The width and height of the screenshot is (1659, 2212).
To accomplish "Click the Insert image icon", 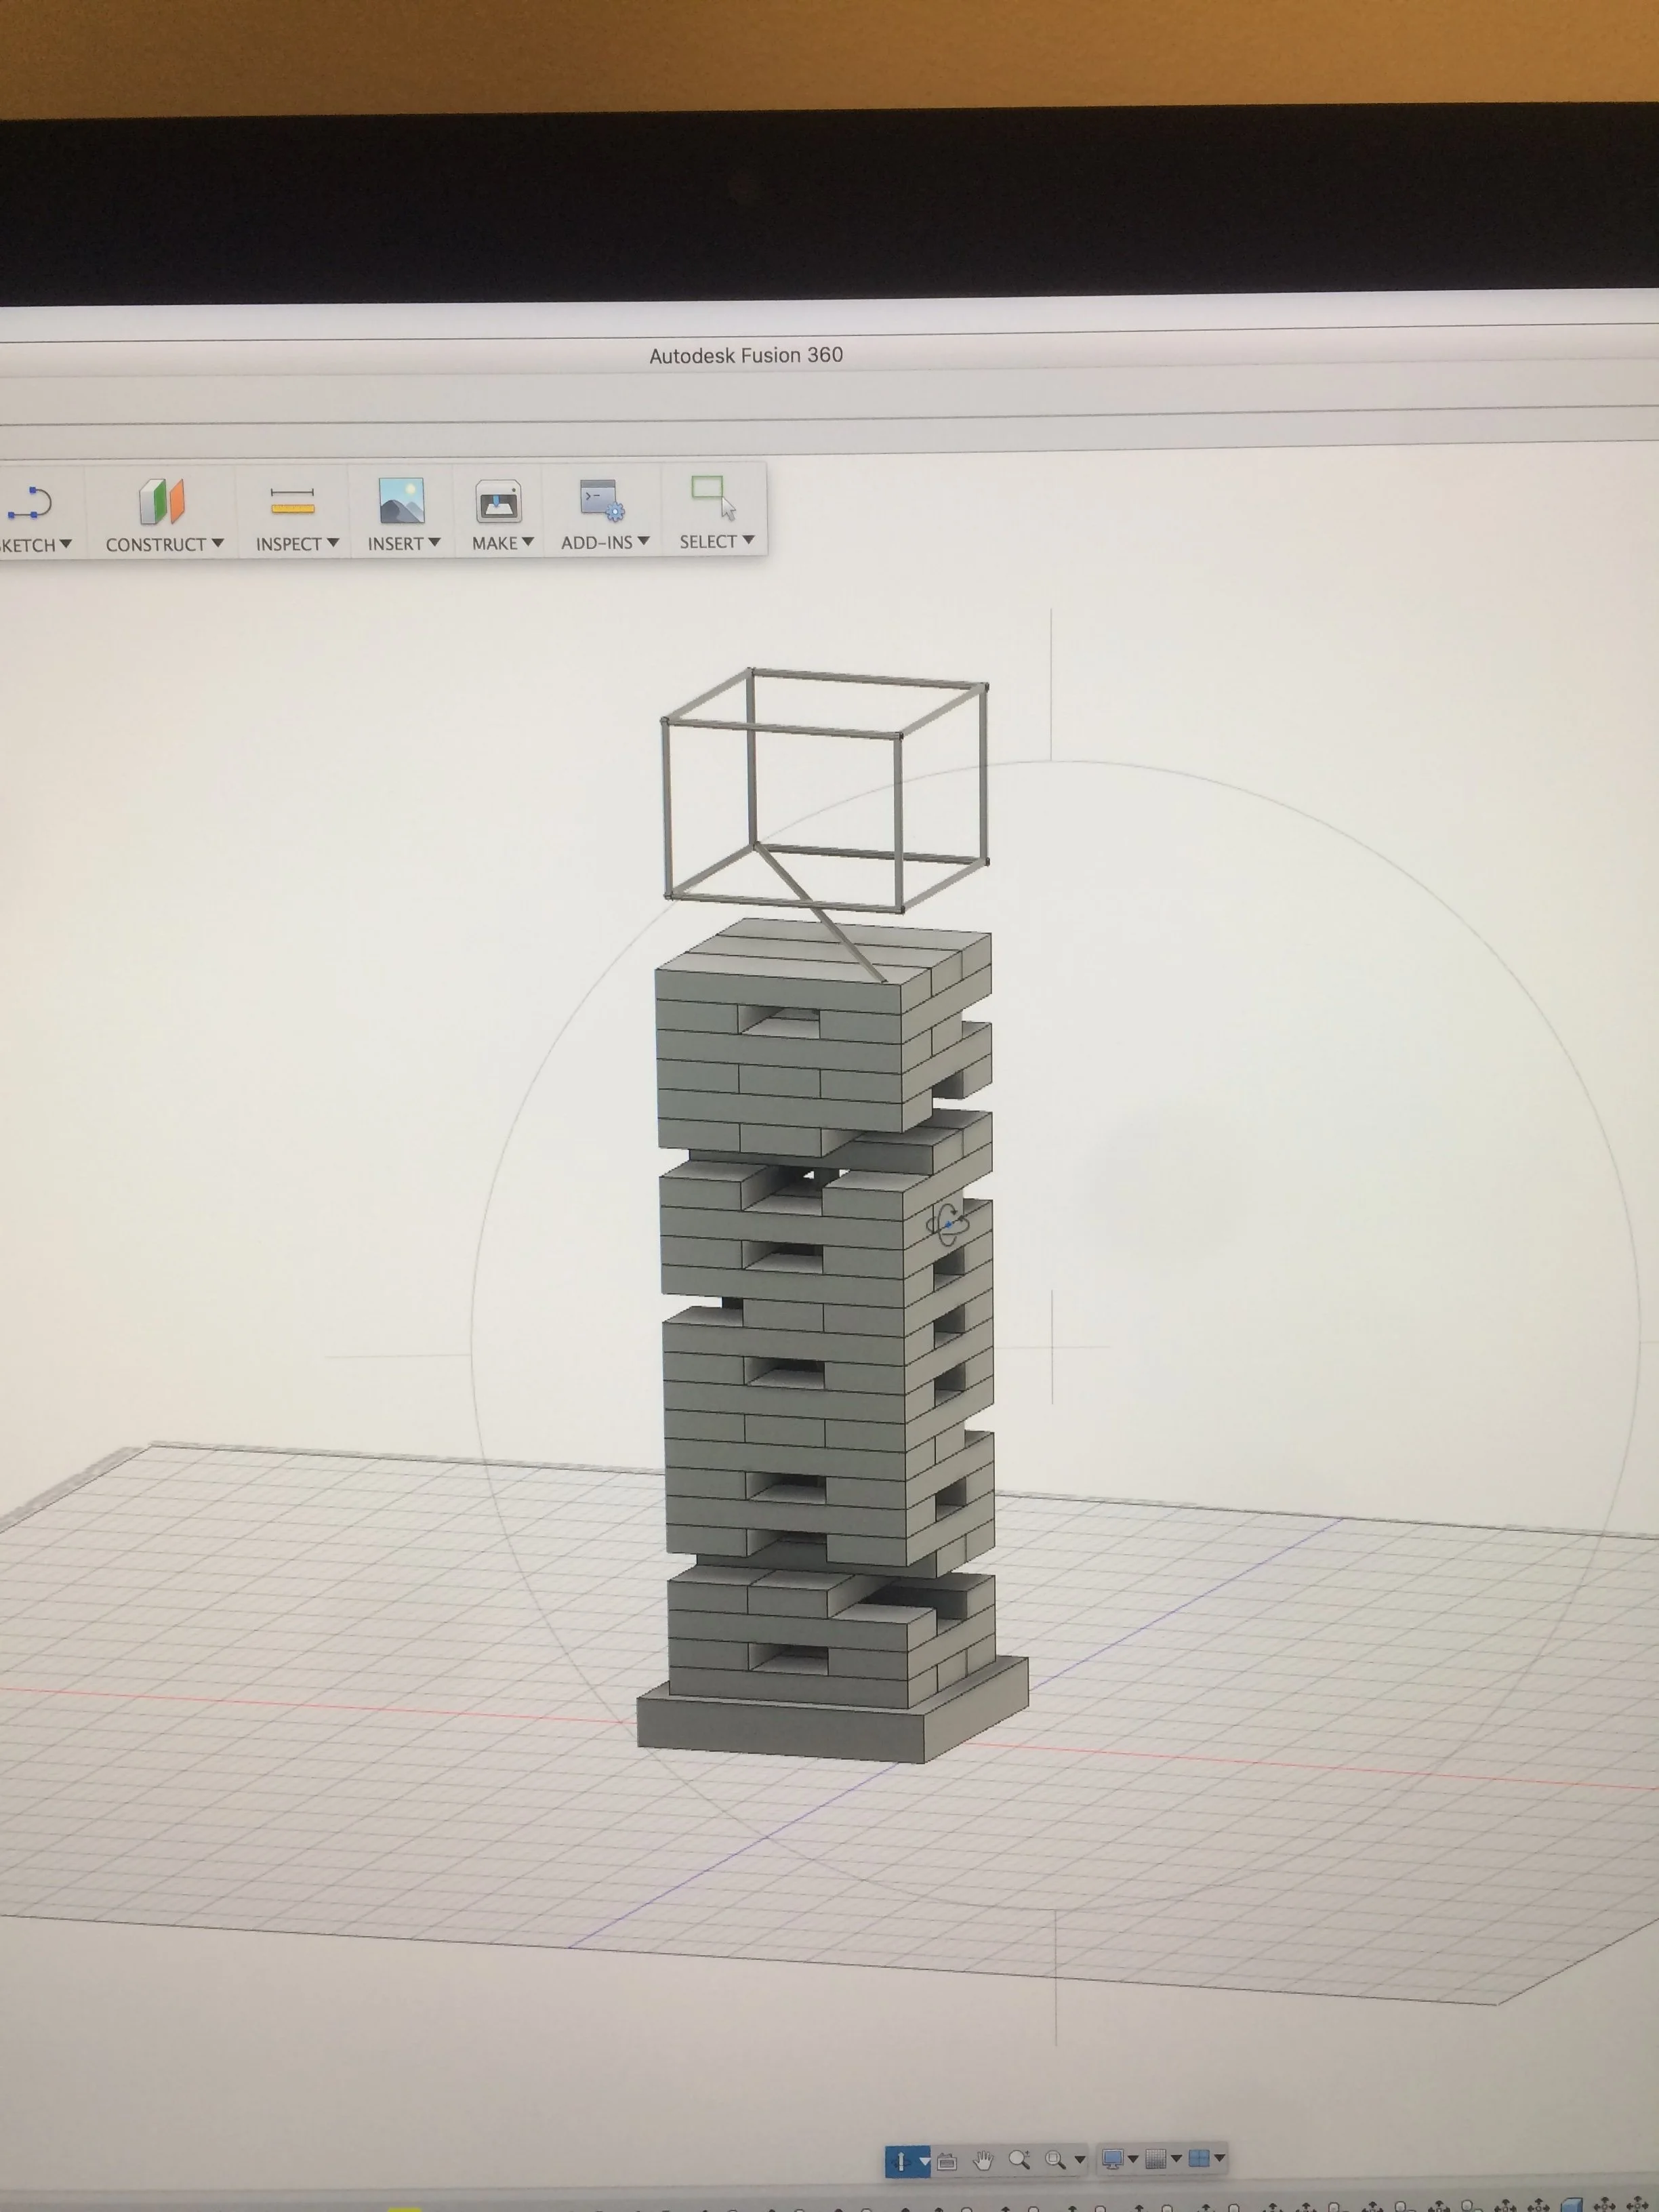I will 401,501.
